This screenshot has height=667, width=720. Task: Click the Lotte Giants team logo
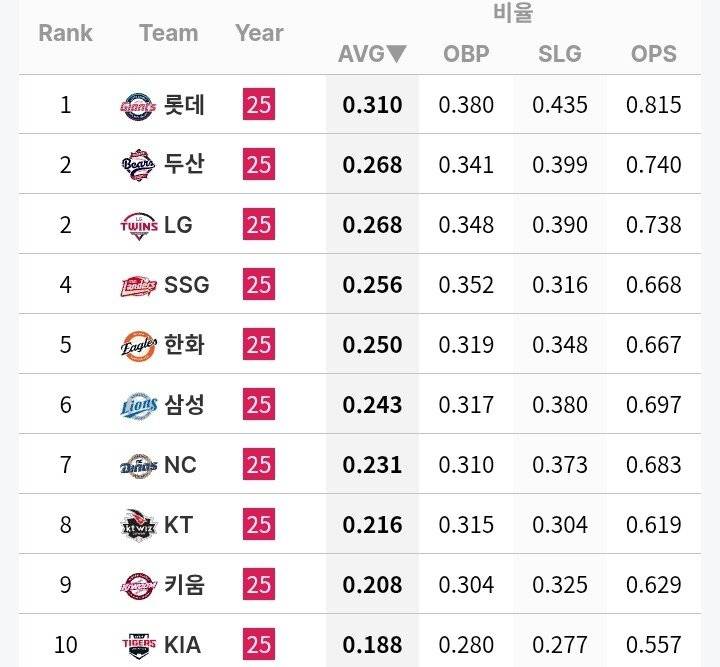138,105
